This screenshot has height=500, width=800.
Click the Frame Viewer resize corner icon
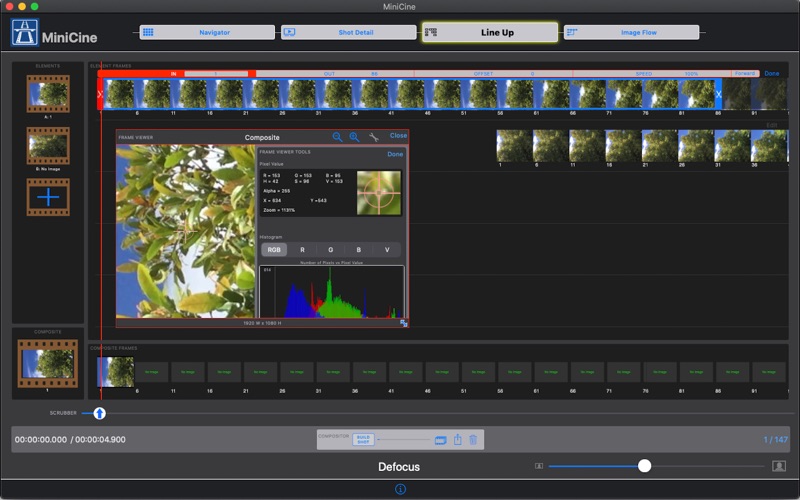(404, 323)
